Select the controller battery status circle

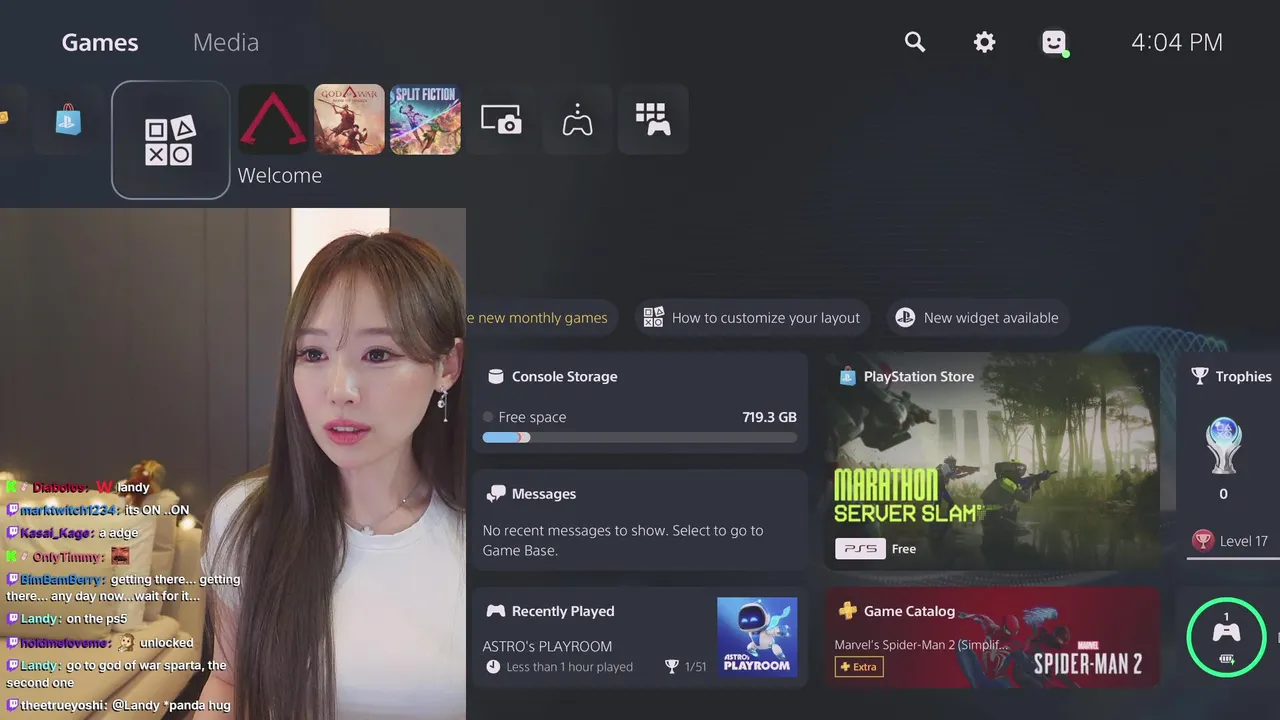coord(1226,637)
